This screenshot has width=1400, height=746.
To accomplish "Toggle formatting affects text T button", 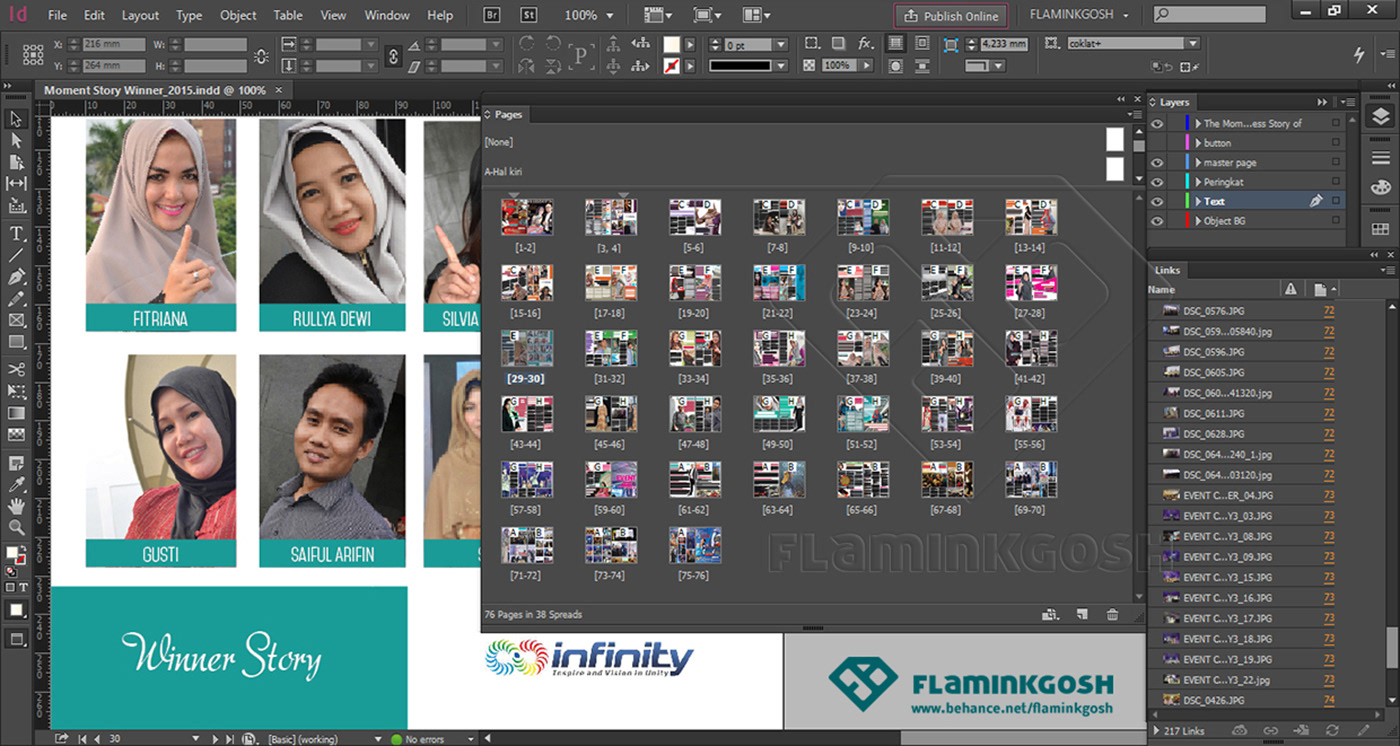I will [23, 587].
